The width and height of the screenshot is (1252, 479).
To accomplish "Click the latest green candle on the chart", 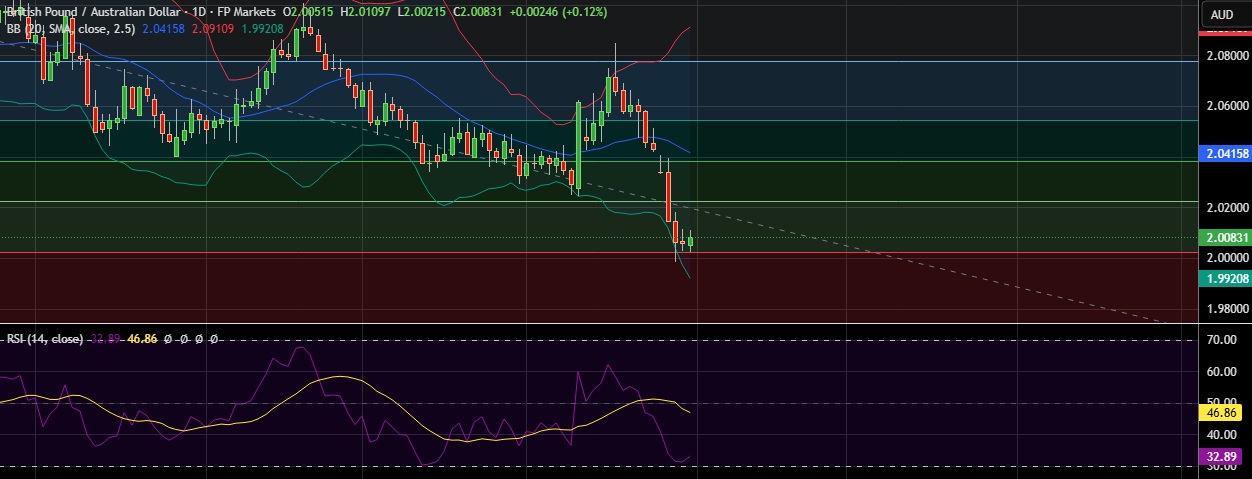I will (690, 240).
